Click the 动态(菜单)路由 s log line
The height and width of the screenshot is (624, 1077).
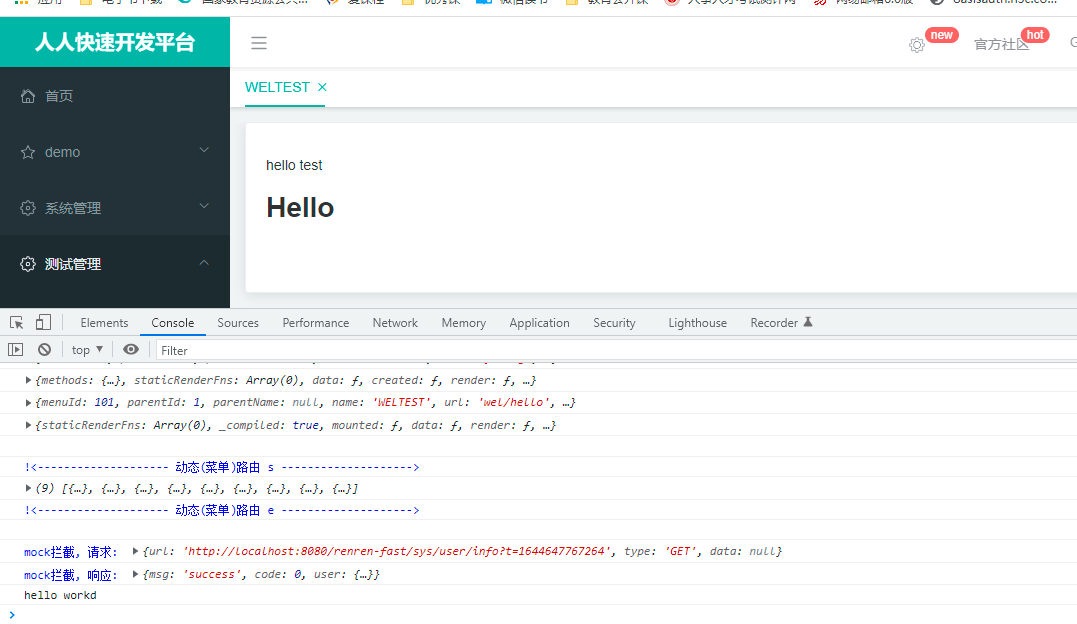point(221,467)
